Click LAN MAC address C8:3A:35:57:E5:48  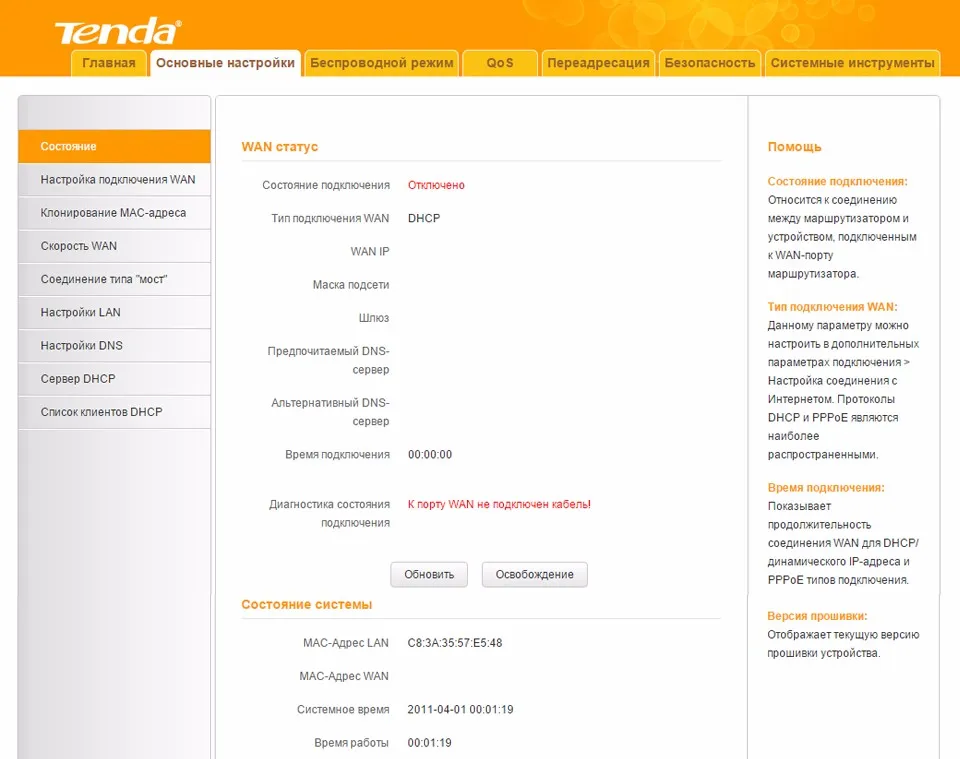(x=455, y=643)
